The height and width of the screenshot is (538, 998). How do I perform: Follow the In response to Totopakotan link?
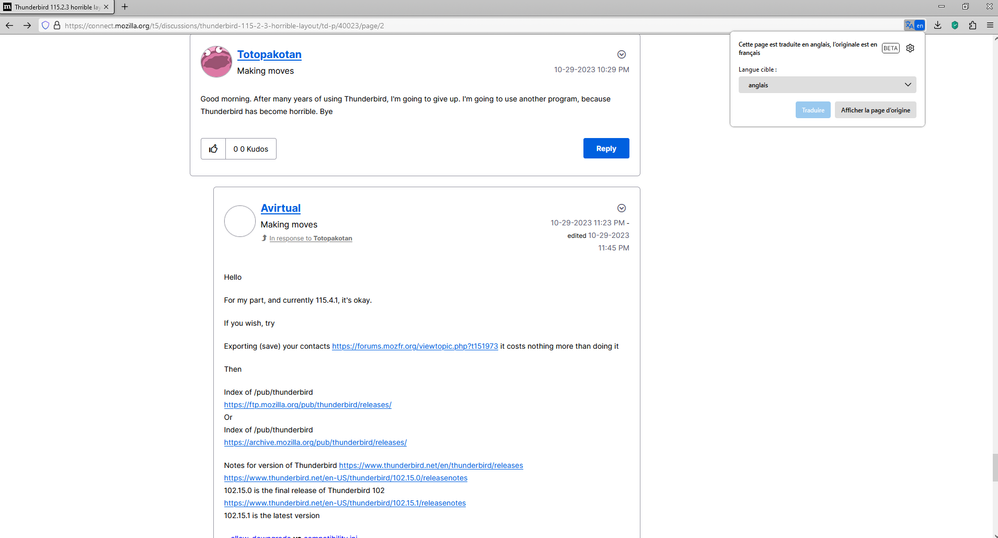[311, 238]
